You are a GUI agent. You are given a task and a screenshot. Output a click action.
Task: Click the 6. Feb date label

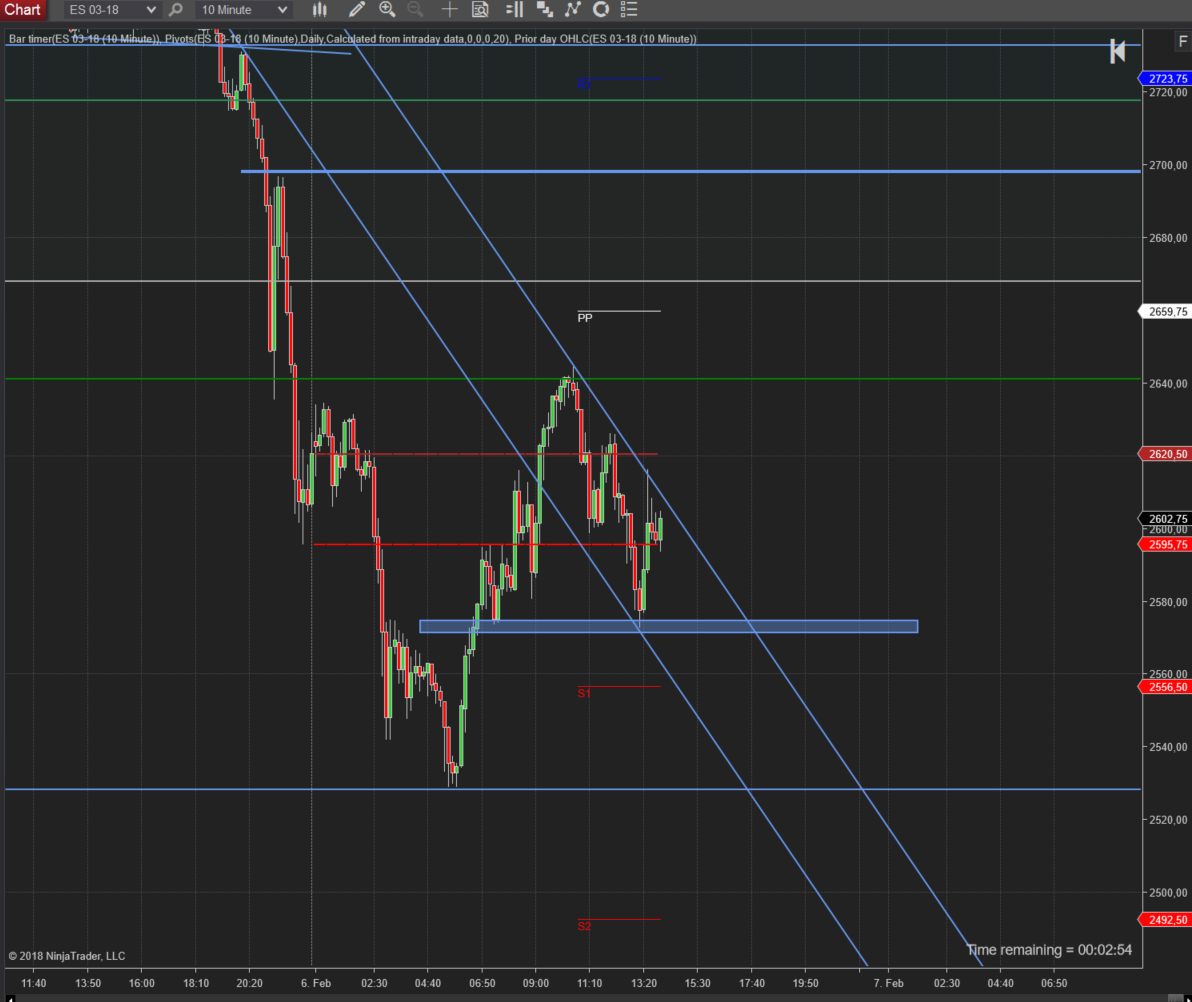315,983
